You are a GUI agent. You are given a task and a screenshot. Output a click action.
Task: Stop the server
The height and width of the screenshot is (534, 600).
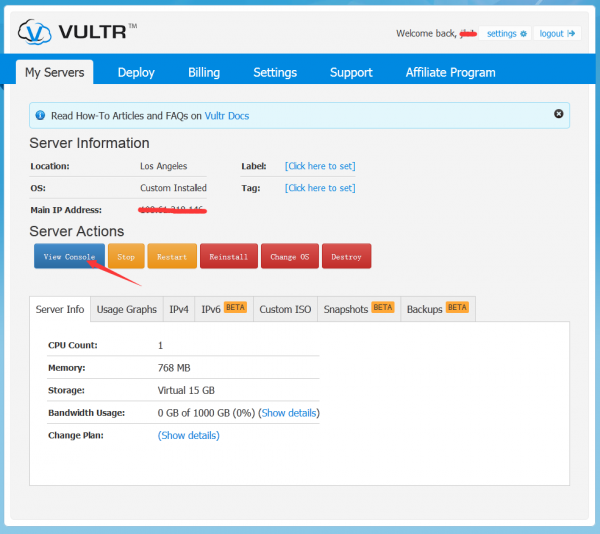point(126,256)
